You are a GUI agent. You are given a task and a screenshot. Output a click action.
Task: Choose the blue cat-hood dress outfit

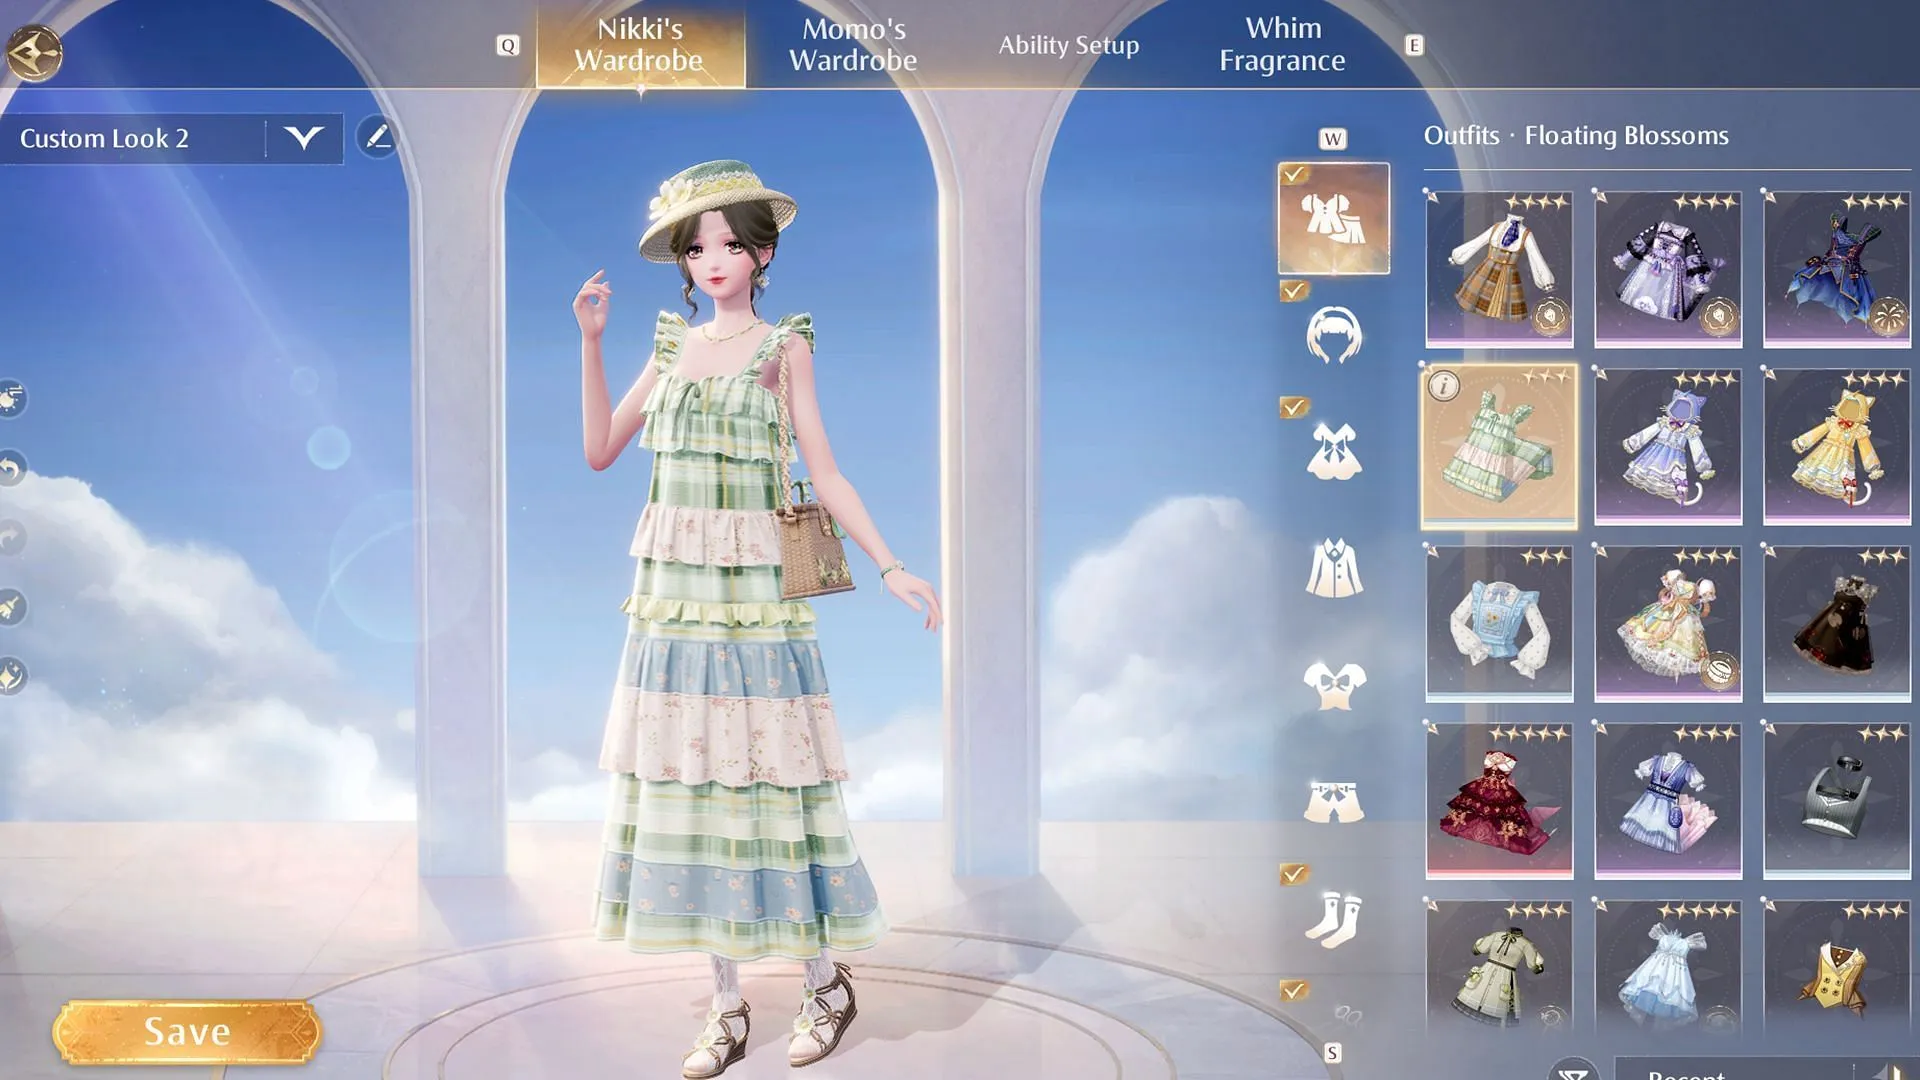pyautogui.click(x=1668, y=447)
